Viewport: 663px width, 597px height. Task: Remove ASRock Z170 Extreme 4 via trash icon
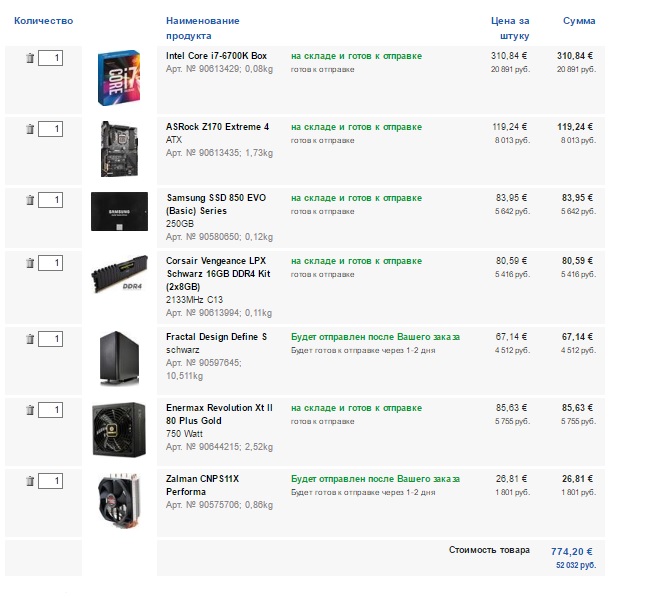click(30, 129)
